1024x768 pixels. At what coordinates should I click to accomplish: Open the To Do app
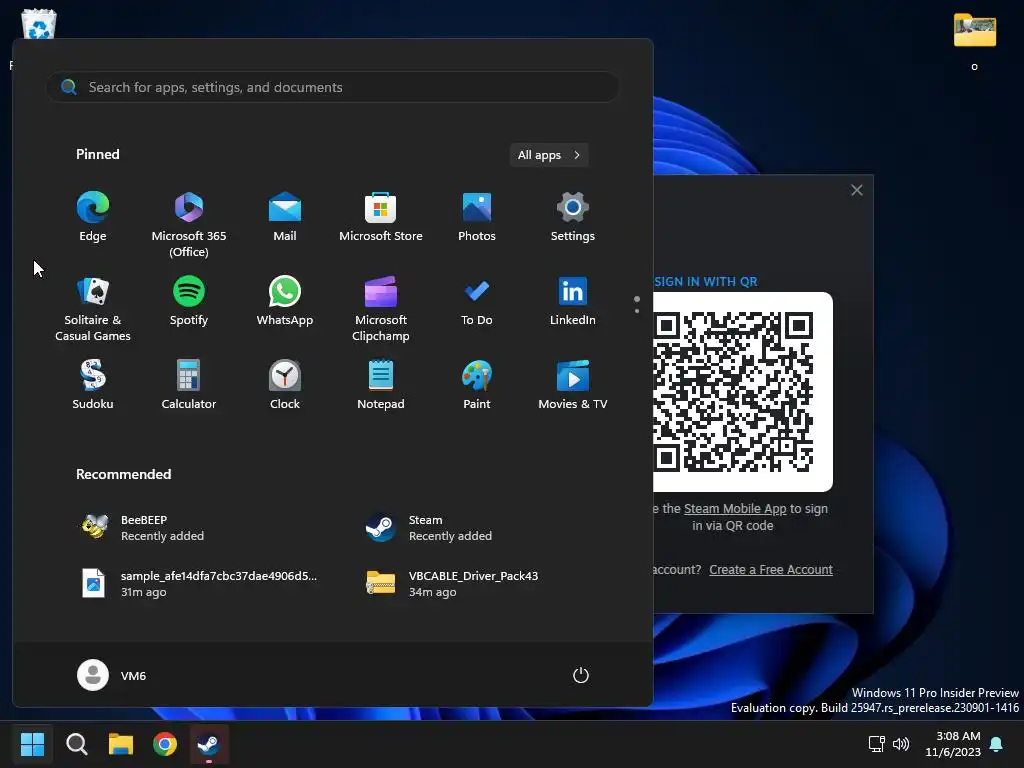coord(477,301)
